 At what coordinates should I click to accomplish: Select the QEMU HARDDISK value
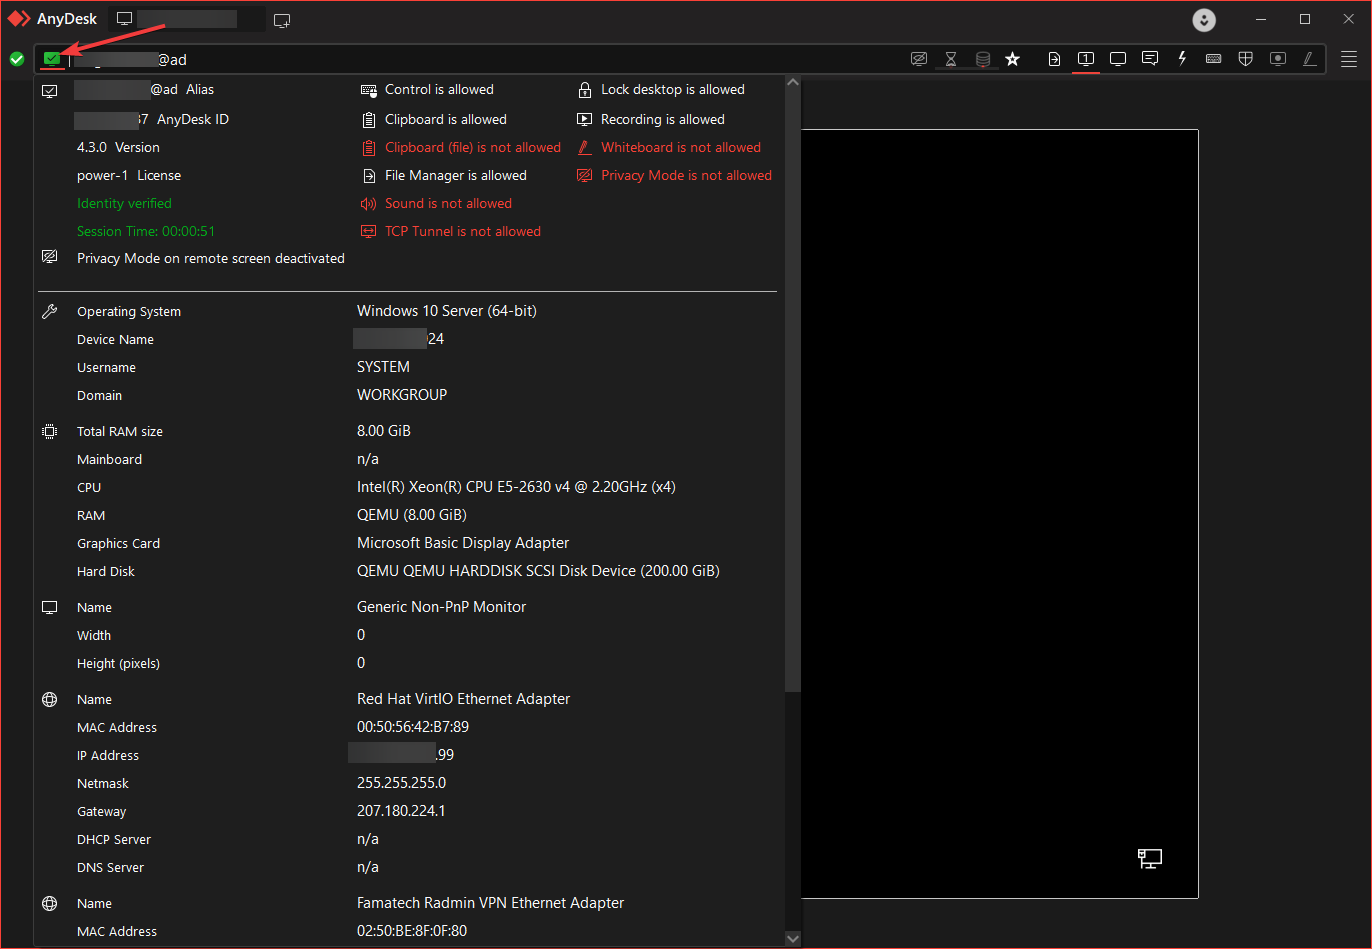point(538,571)
